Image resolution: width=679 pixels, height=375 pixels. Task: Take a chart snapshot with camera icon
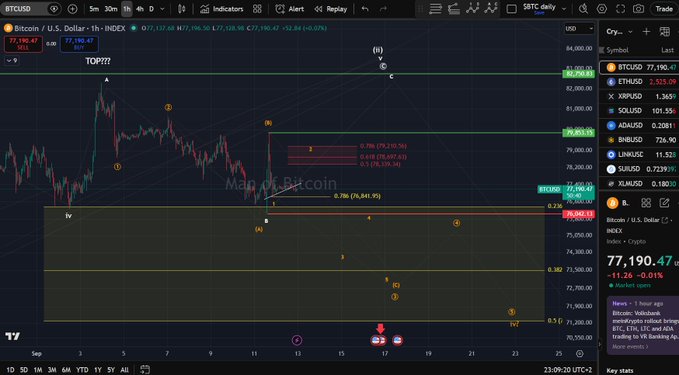638,9
